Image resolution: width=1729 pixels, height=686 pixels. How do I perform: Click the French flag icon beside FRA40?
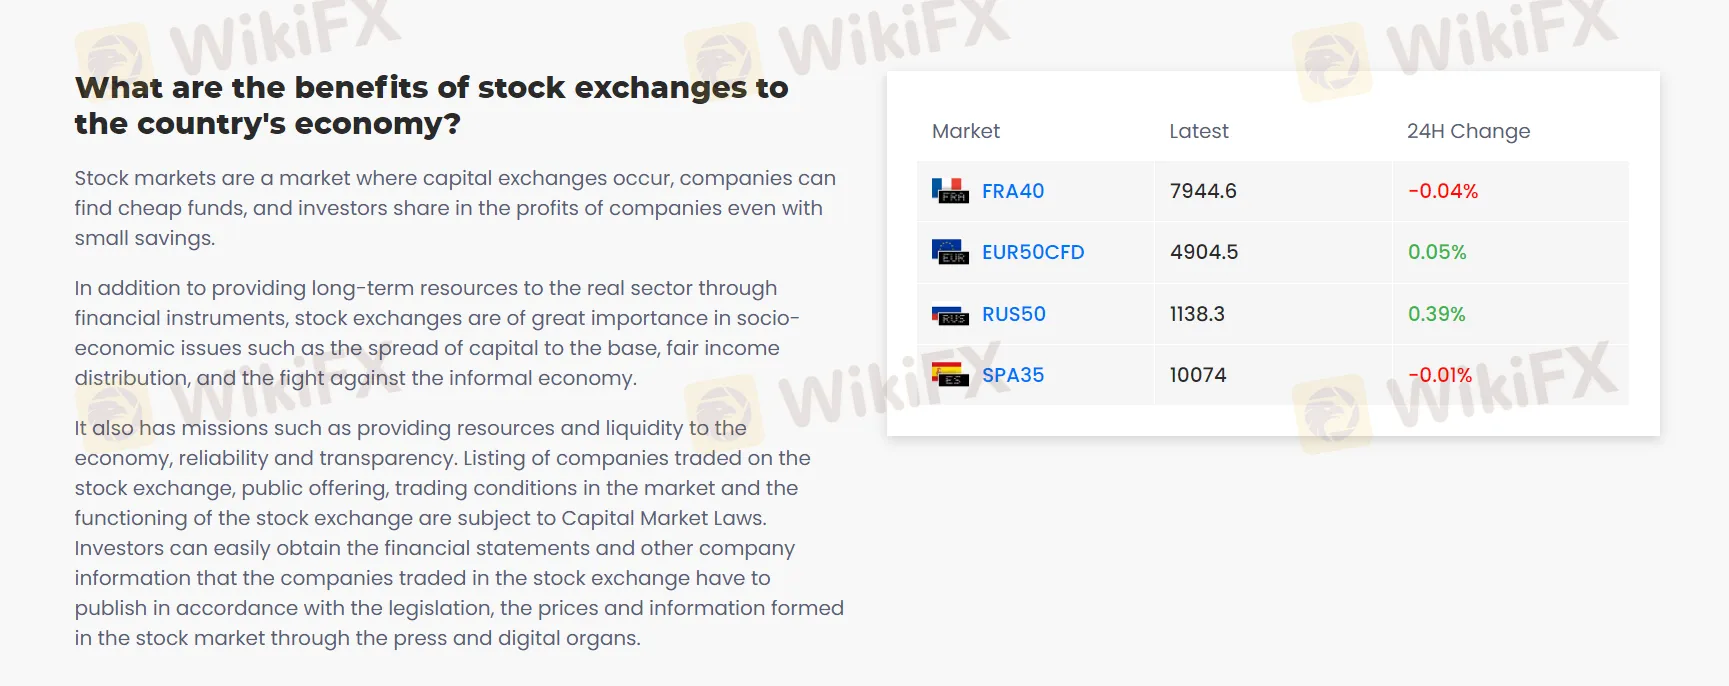(x=950, y=190)
